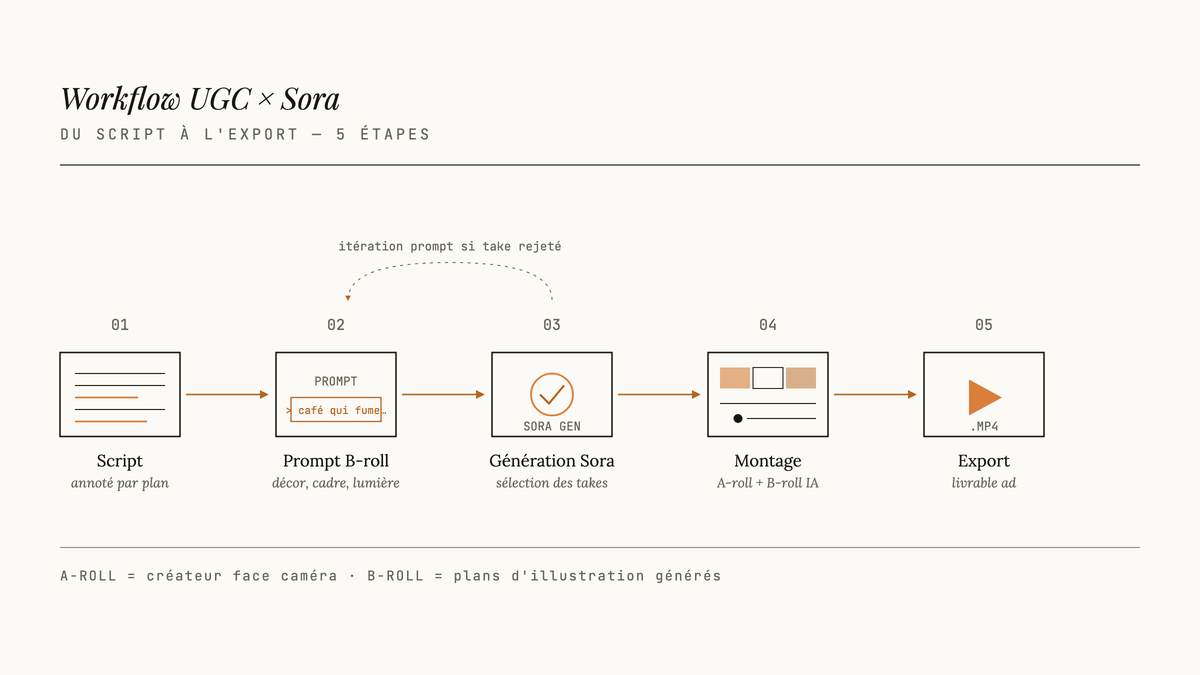
Task: Click the 'Prompt B-roll' step label
Action: coord(336,461)
